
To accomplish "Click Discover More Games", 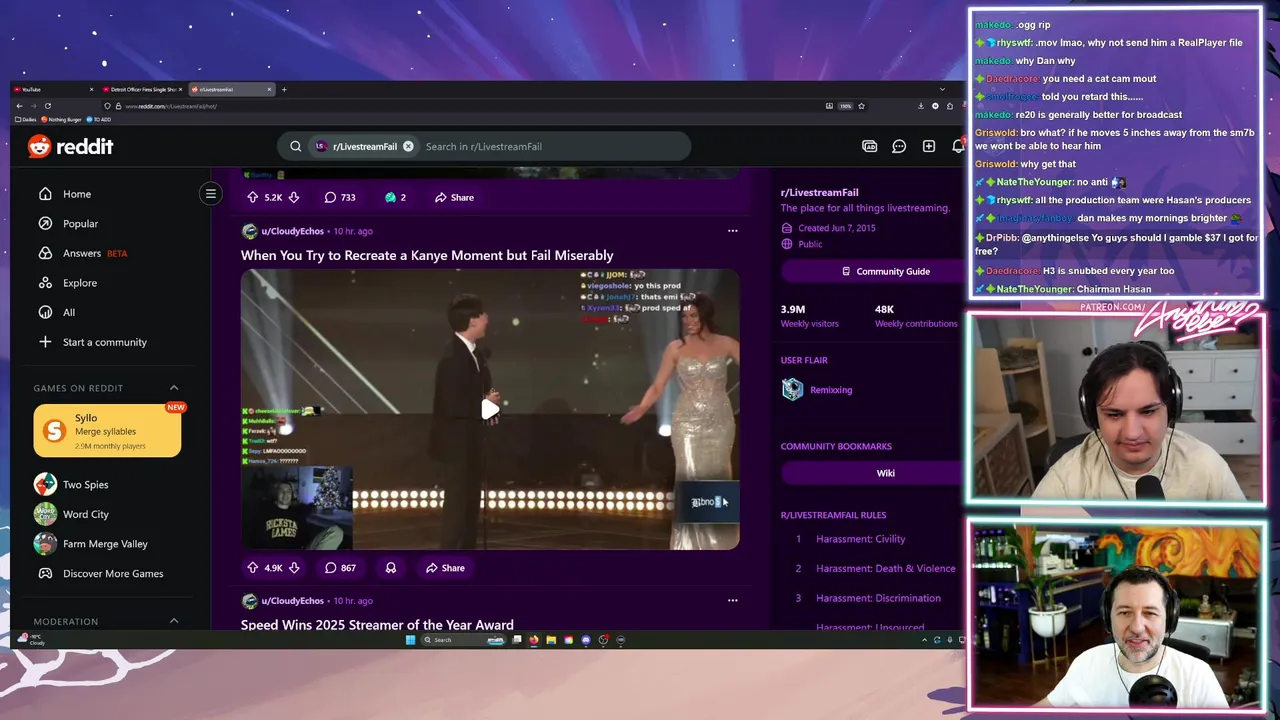I will (x=113, y=574).
